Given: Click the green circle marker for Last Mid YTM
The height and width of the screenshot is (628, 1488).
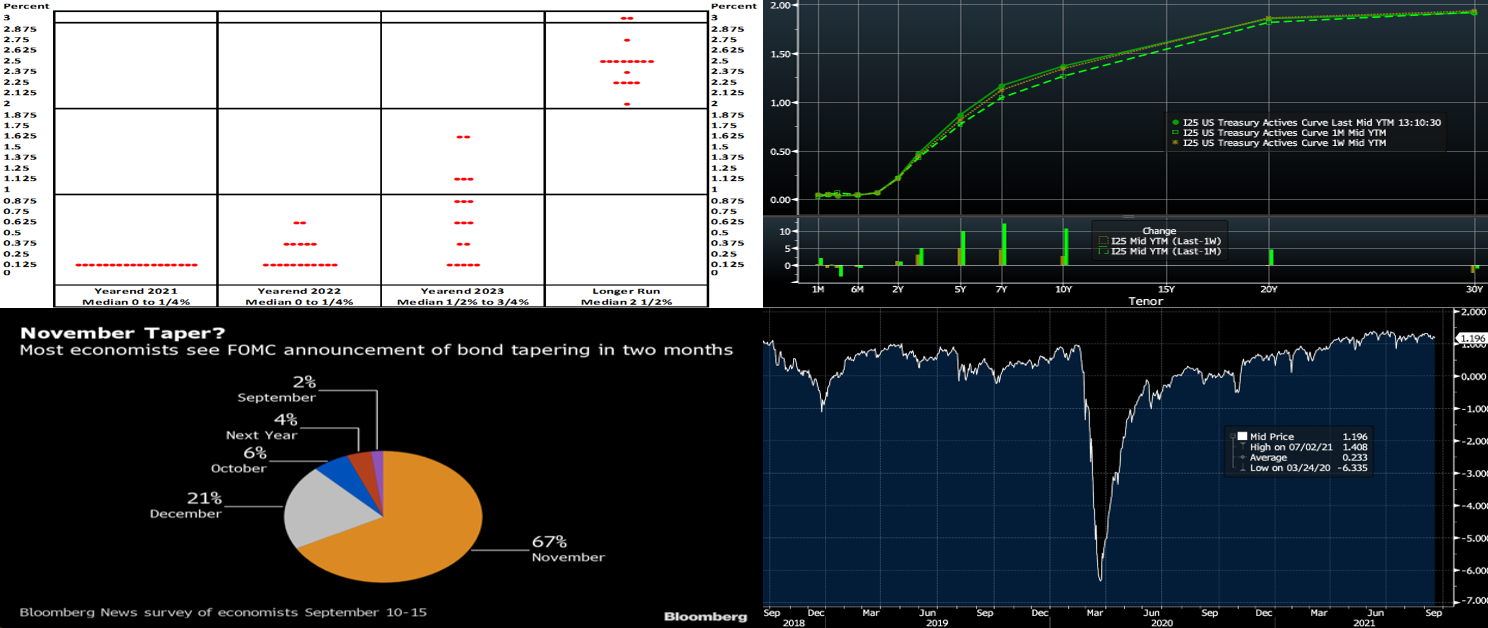Looking at the screenshot, I should 1177,121.
